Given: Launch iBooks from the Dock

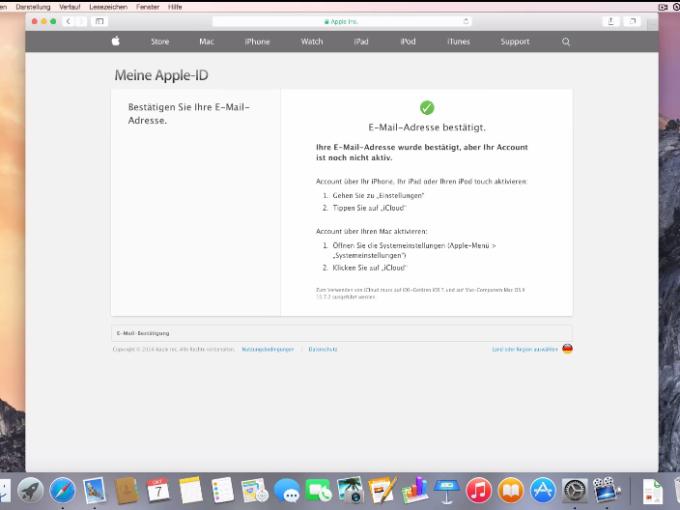Looking at the screenshot, I should click(x=511, y=490).
